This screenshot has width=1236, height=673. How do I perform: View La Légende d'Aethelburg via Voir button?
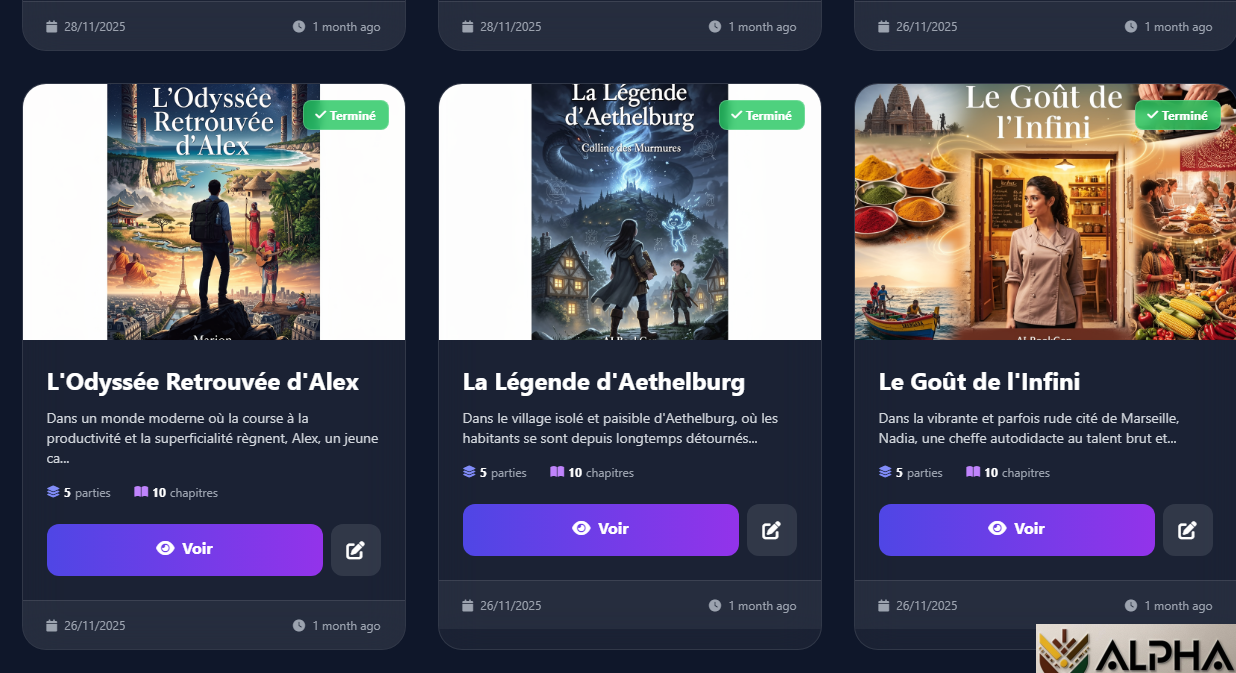(x=601, y=530)
